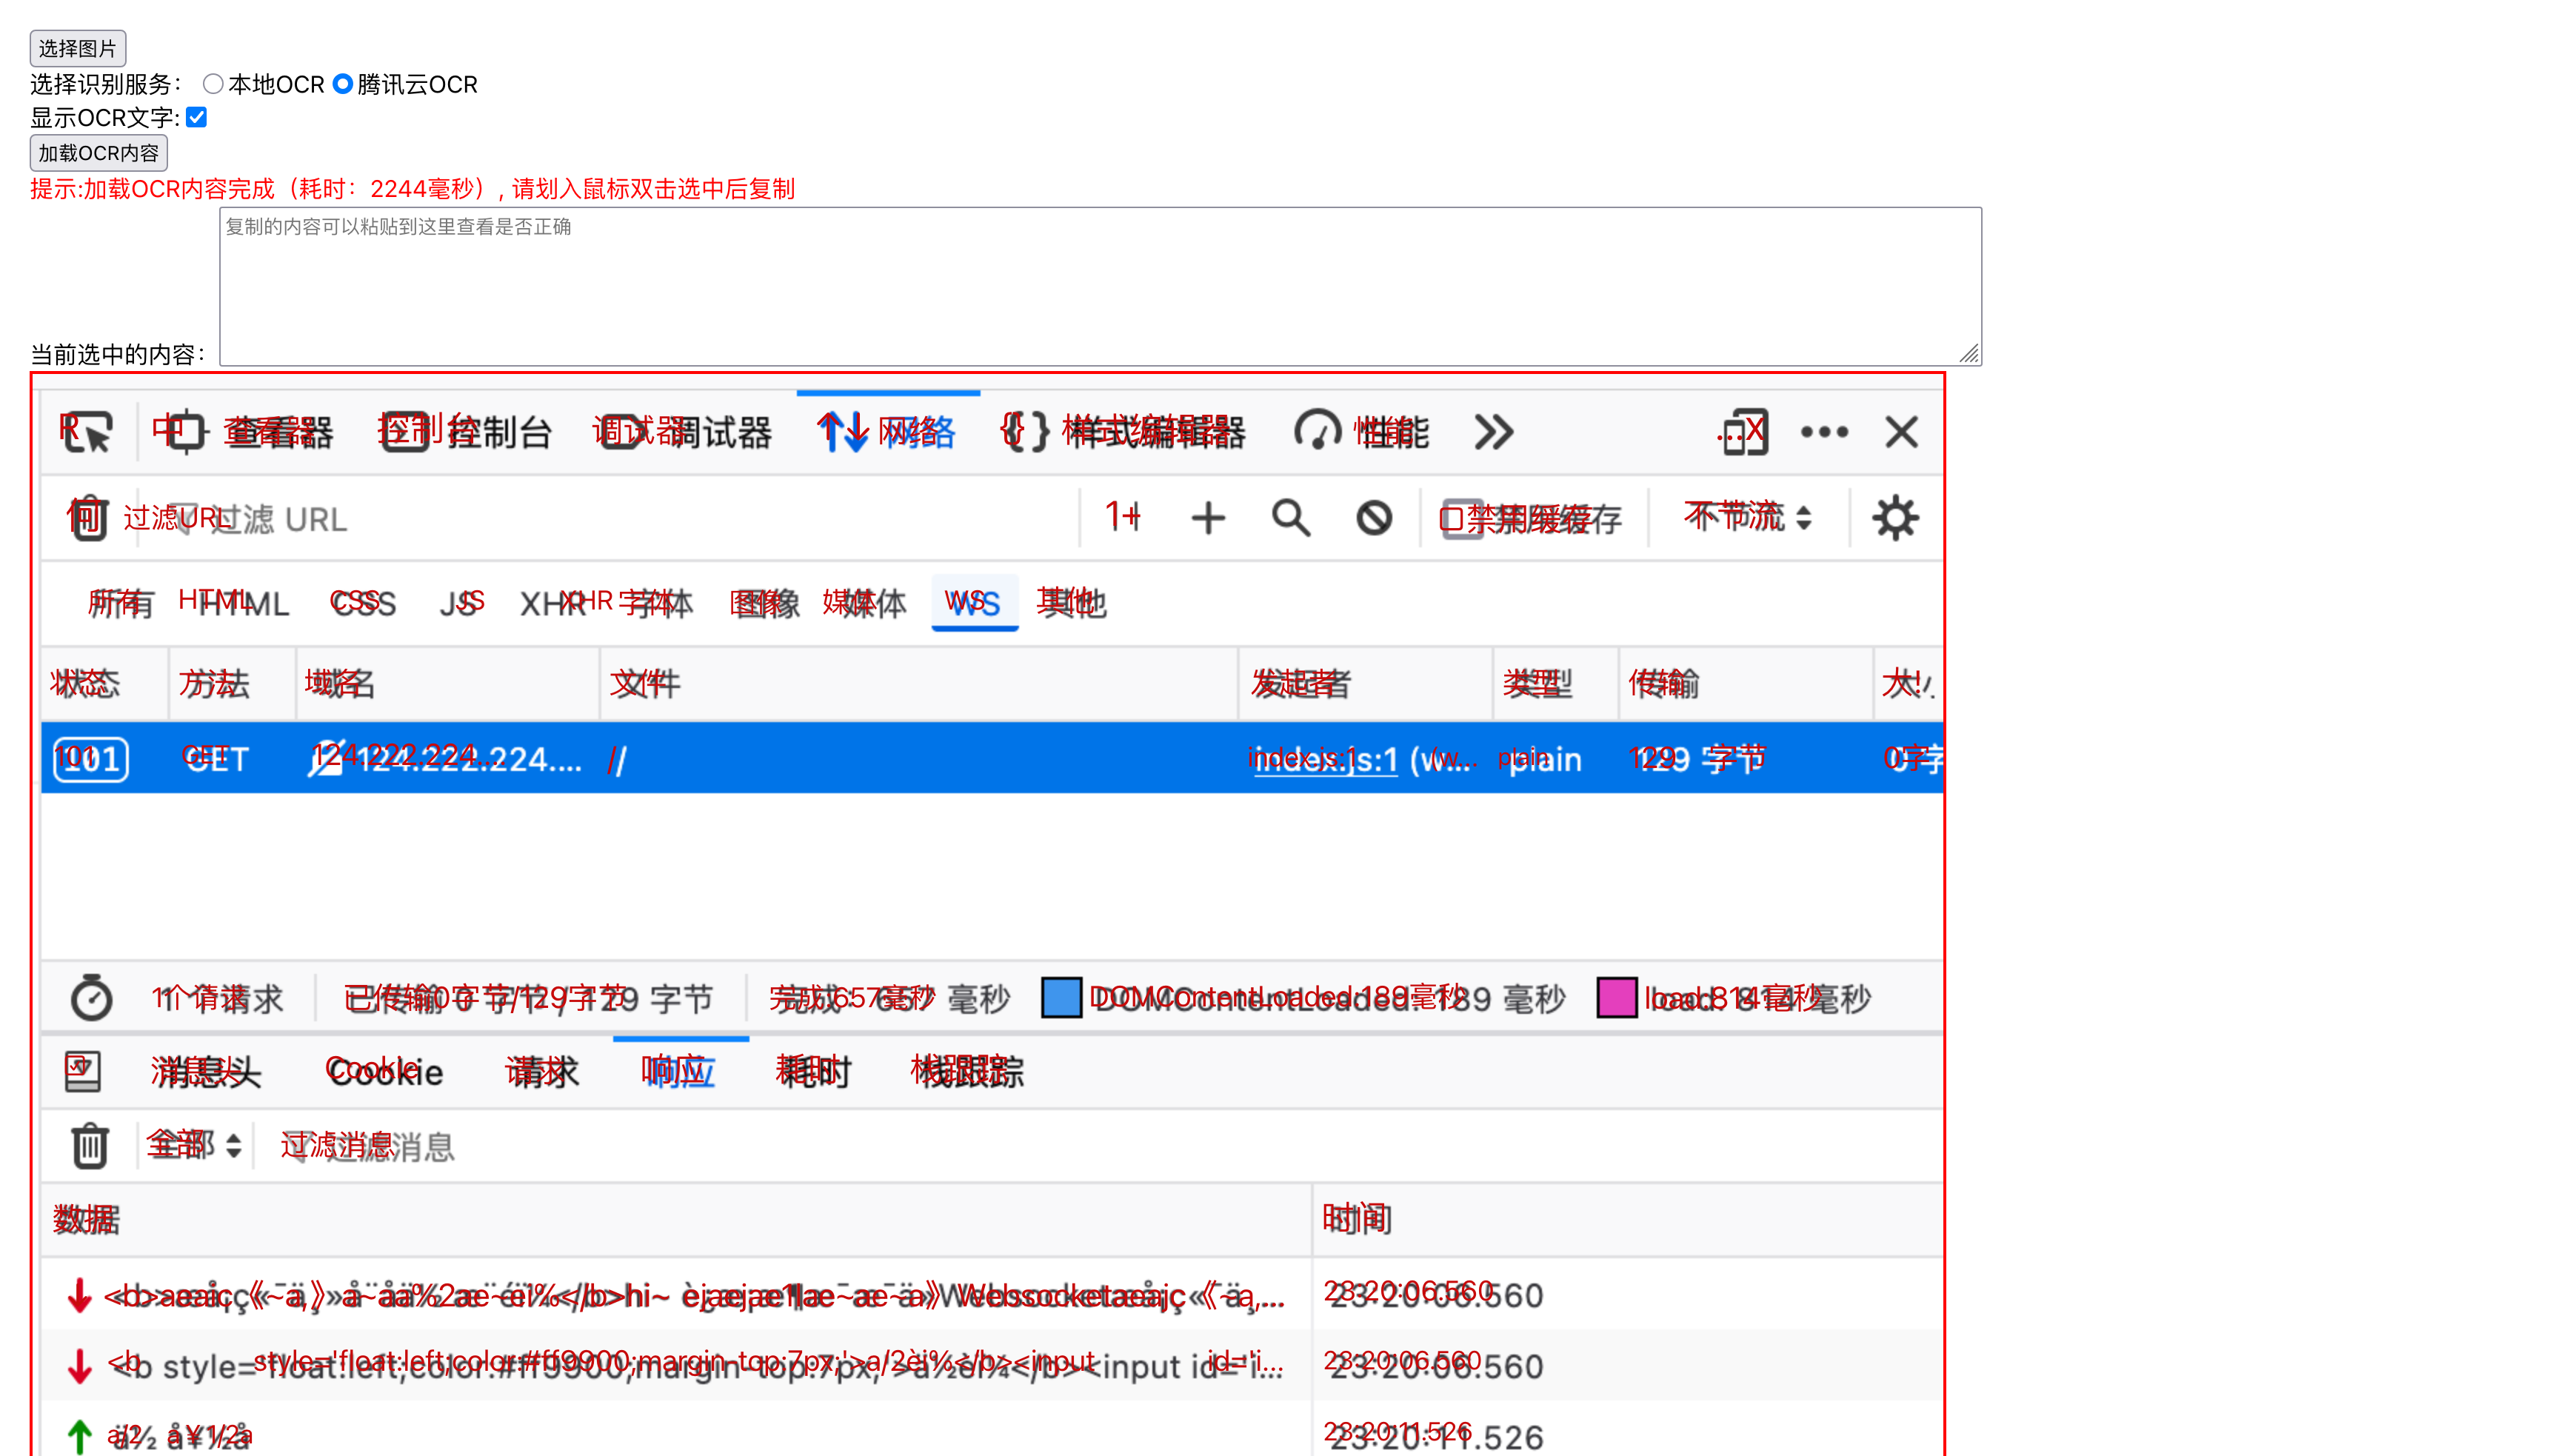Select the 腾讯云OCR radio option

click(343, 84)
